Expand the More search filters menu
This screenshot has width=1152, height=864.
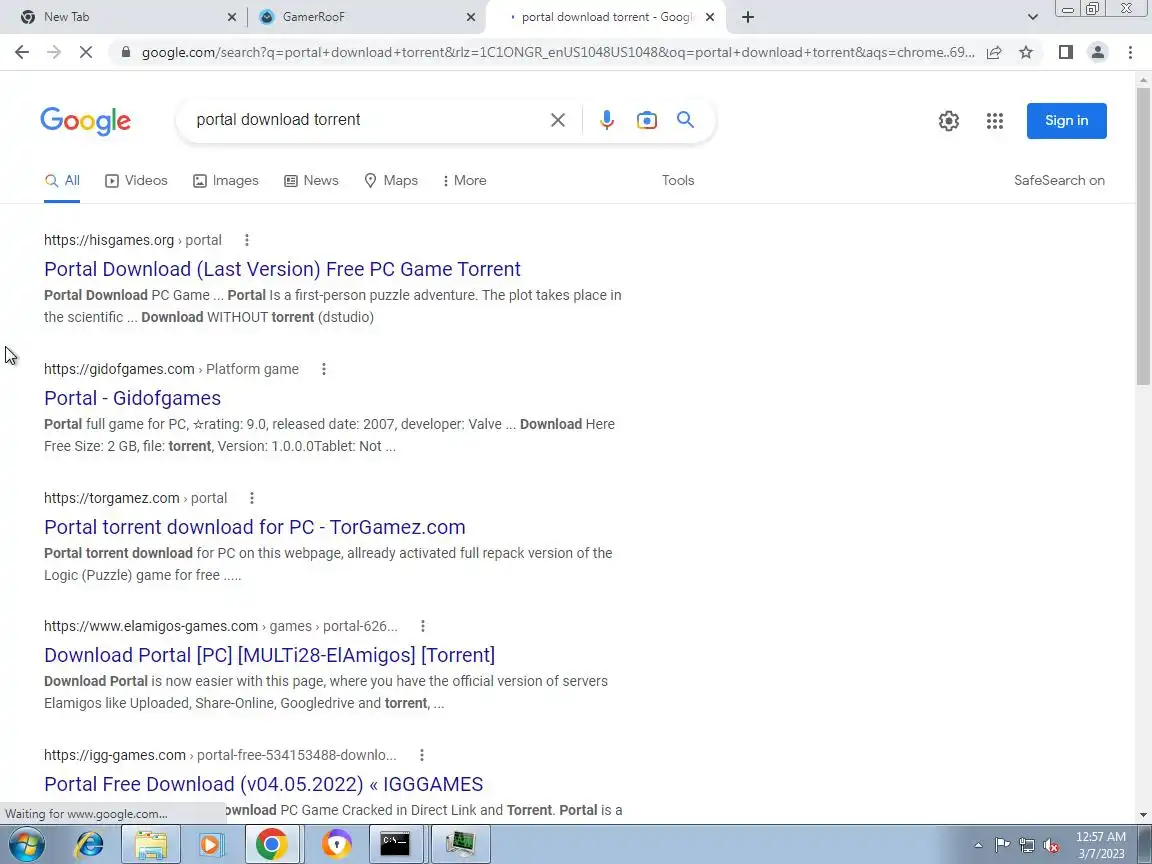[x=464, y=181]
